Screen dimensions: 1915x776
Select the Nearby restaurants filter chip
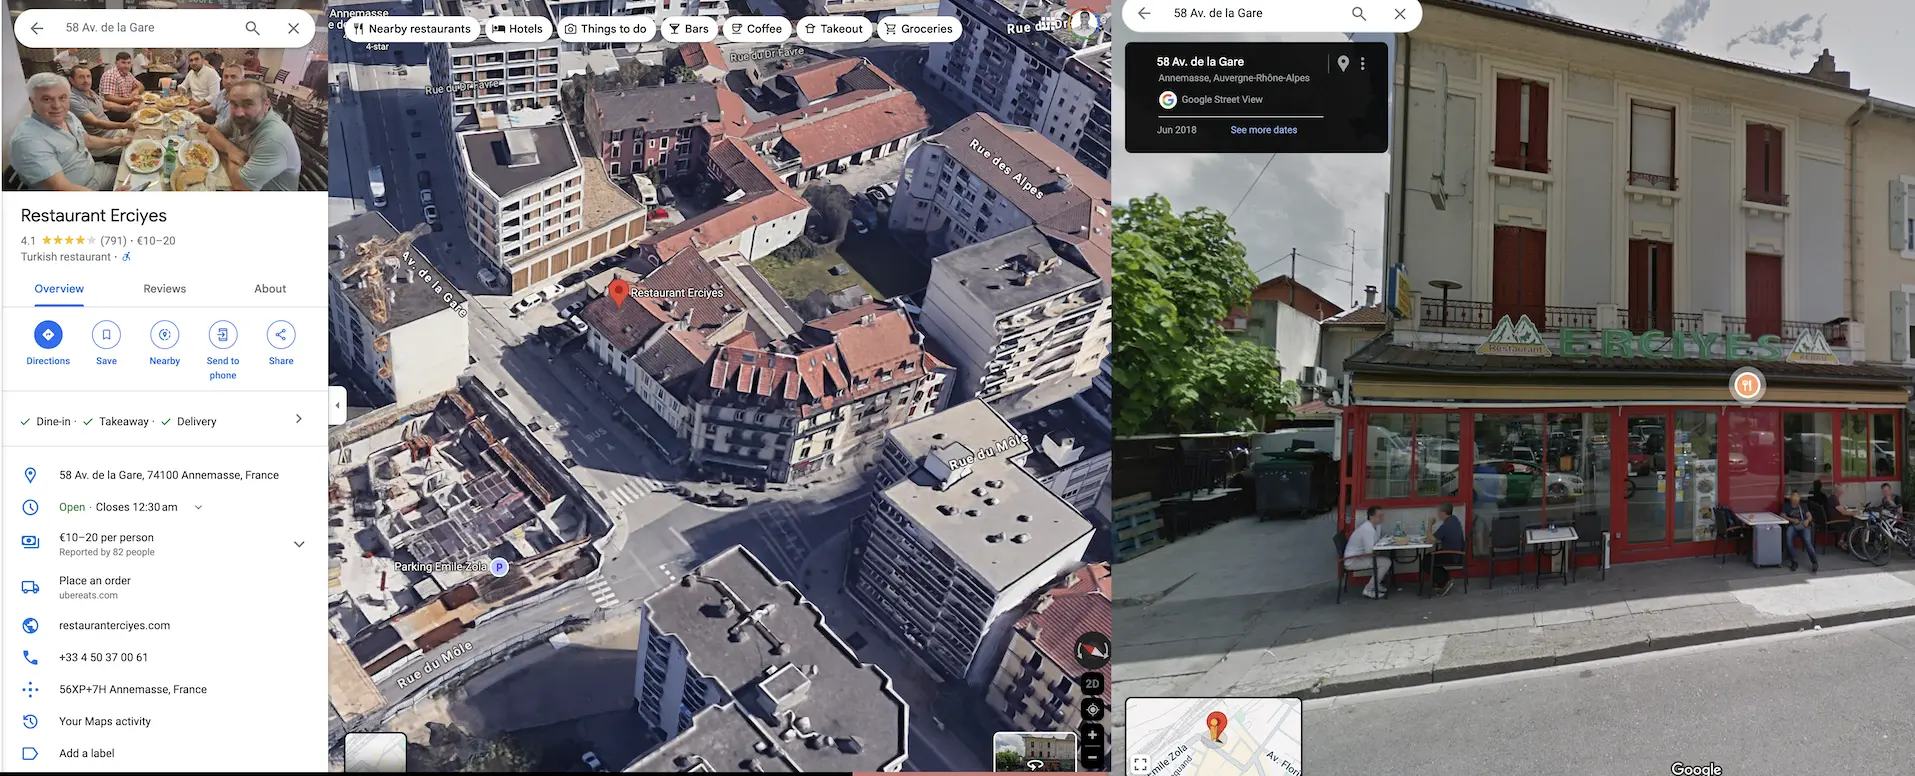coord(412,29)
